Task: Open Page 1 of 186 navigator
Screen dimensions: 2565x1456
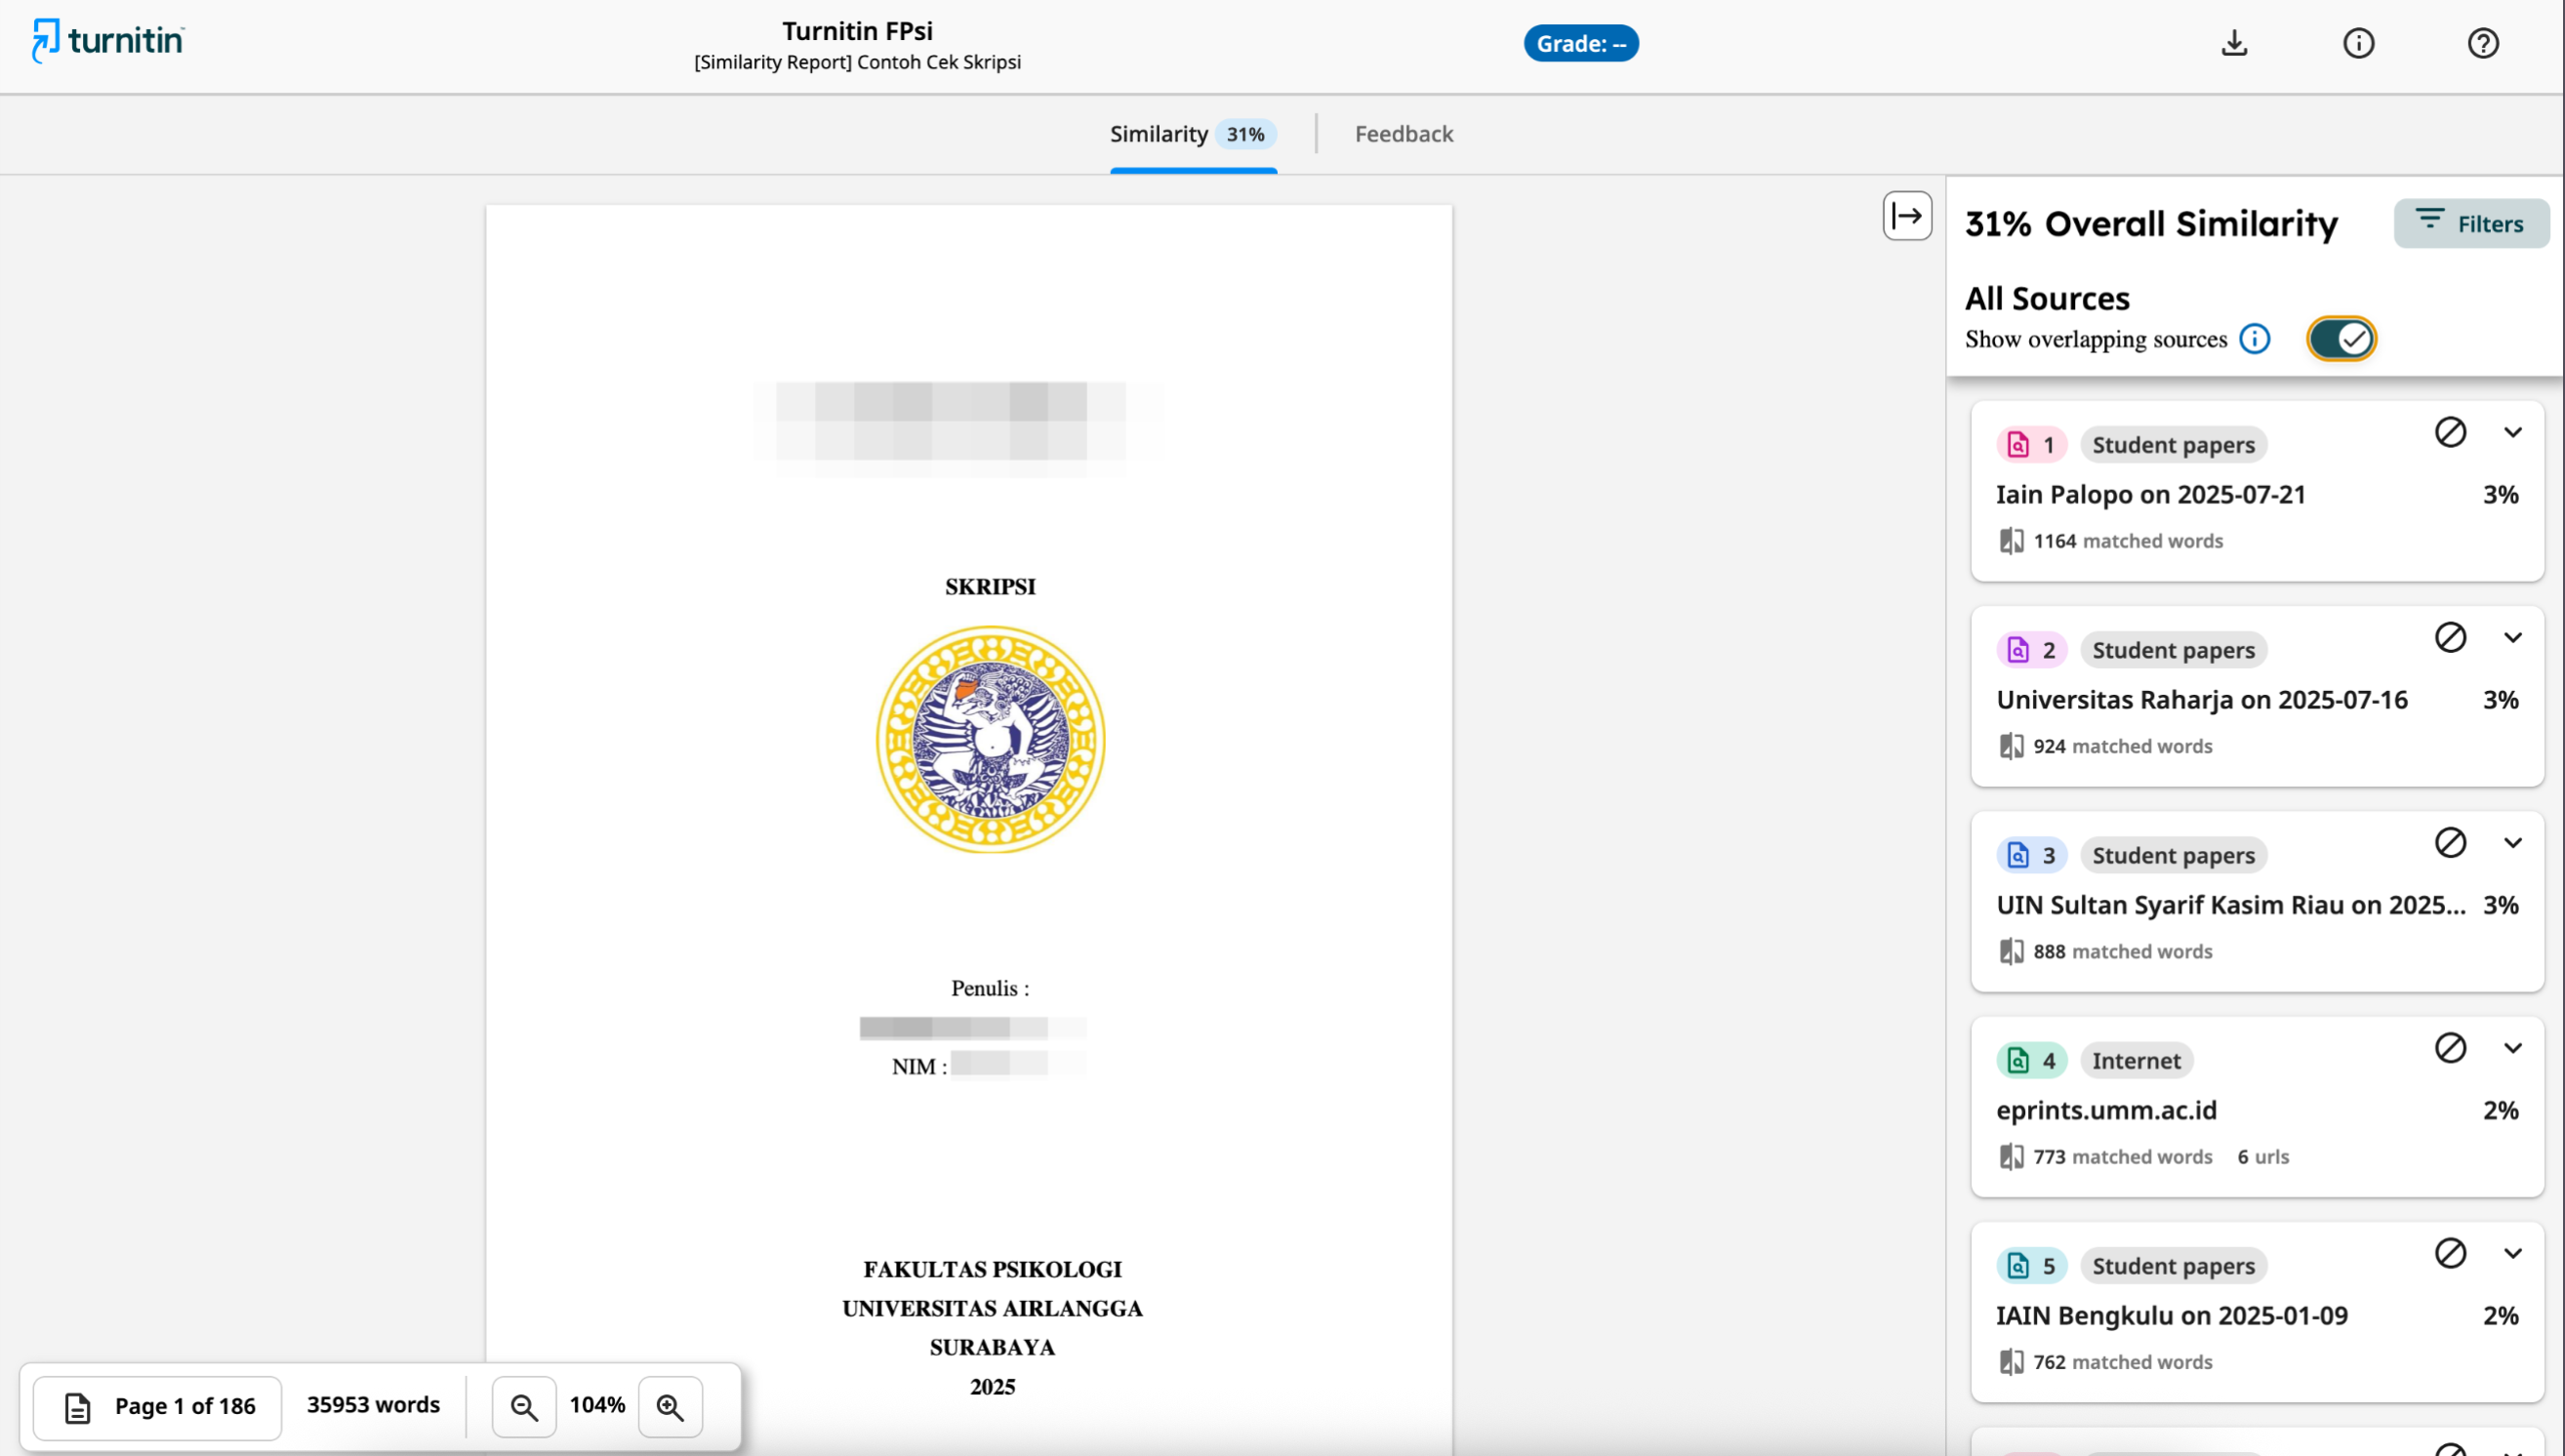Action: [x=158, y=1406]
